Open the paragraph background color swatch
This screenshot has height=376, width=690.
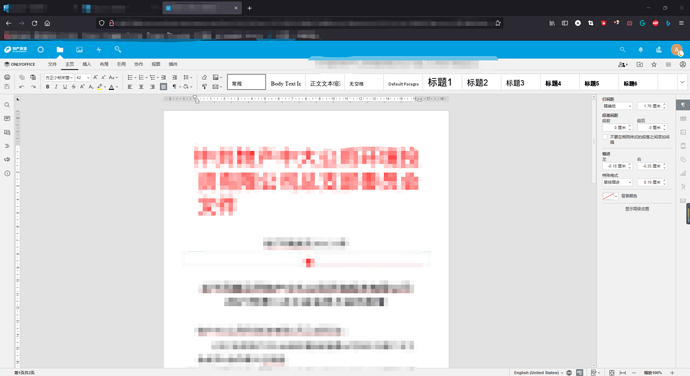point(610,196)
